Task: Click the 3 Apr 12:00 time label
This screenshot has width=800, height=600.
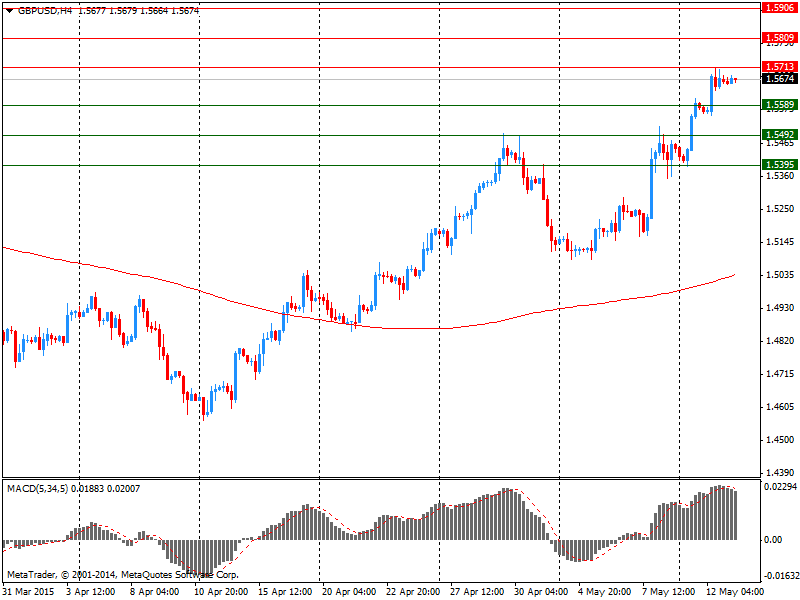Action: pos(91,592)
